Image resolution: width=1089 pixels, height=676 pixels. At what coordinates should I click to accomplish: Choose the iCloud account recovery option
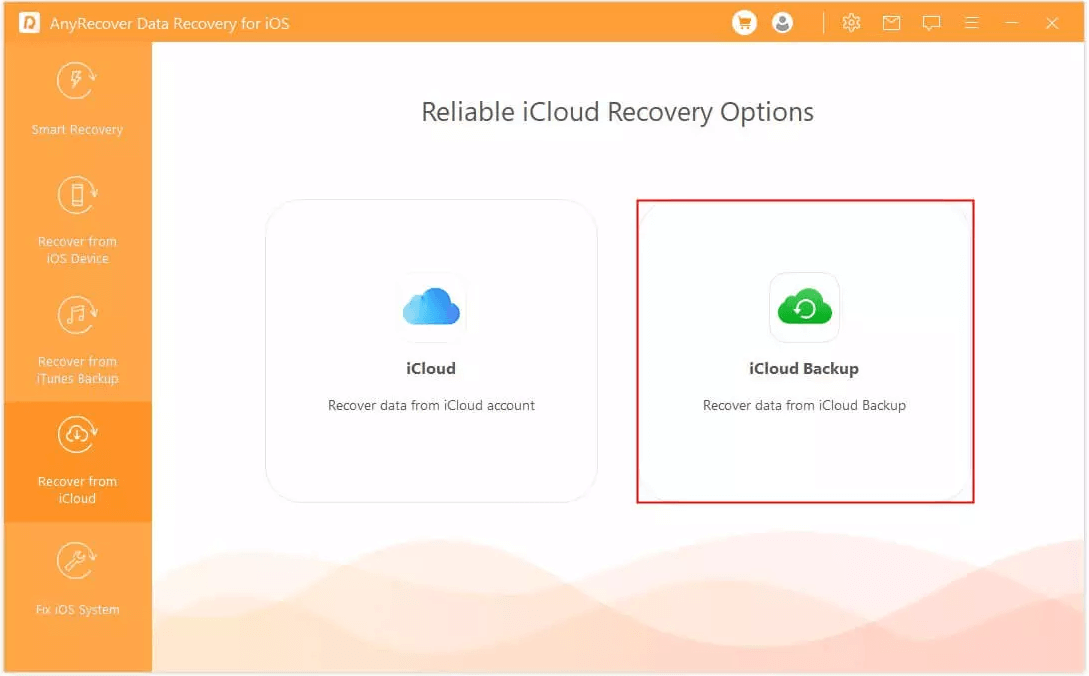[431, 350]
